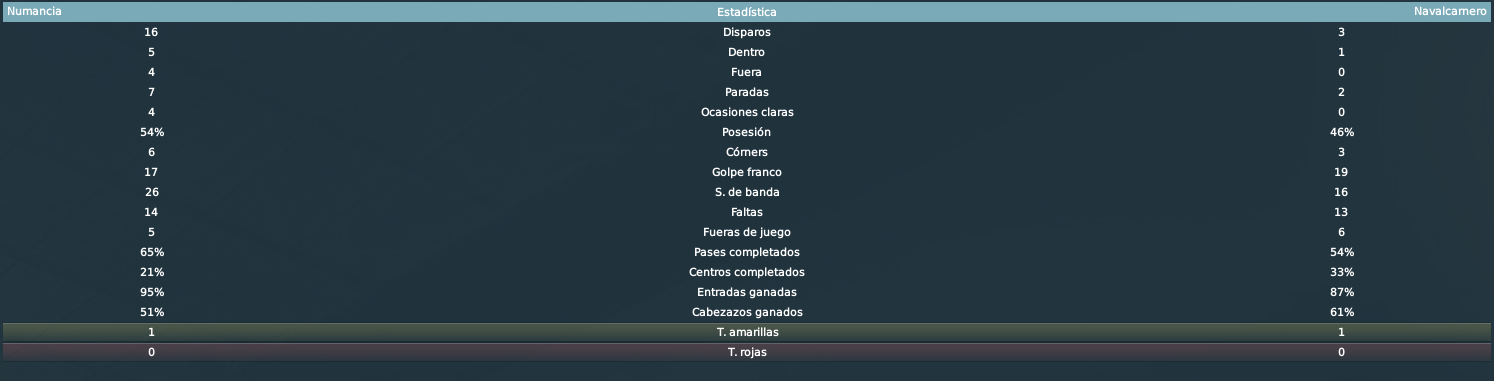Select the Paradas statistic row
1494x381 pixels.
point(747,92)
